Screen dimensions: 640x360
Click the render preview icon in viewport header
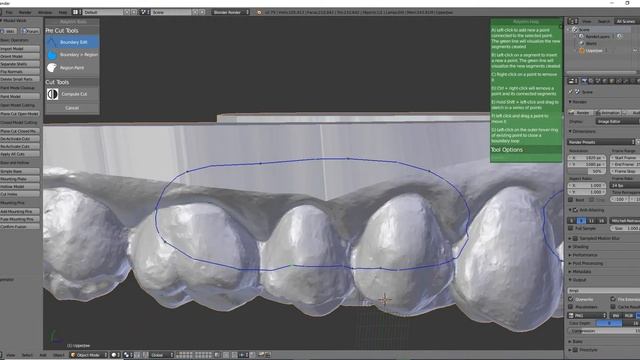click(x=261, y=355)
